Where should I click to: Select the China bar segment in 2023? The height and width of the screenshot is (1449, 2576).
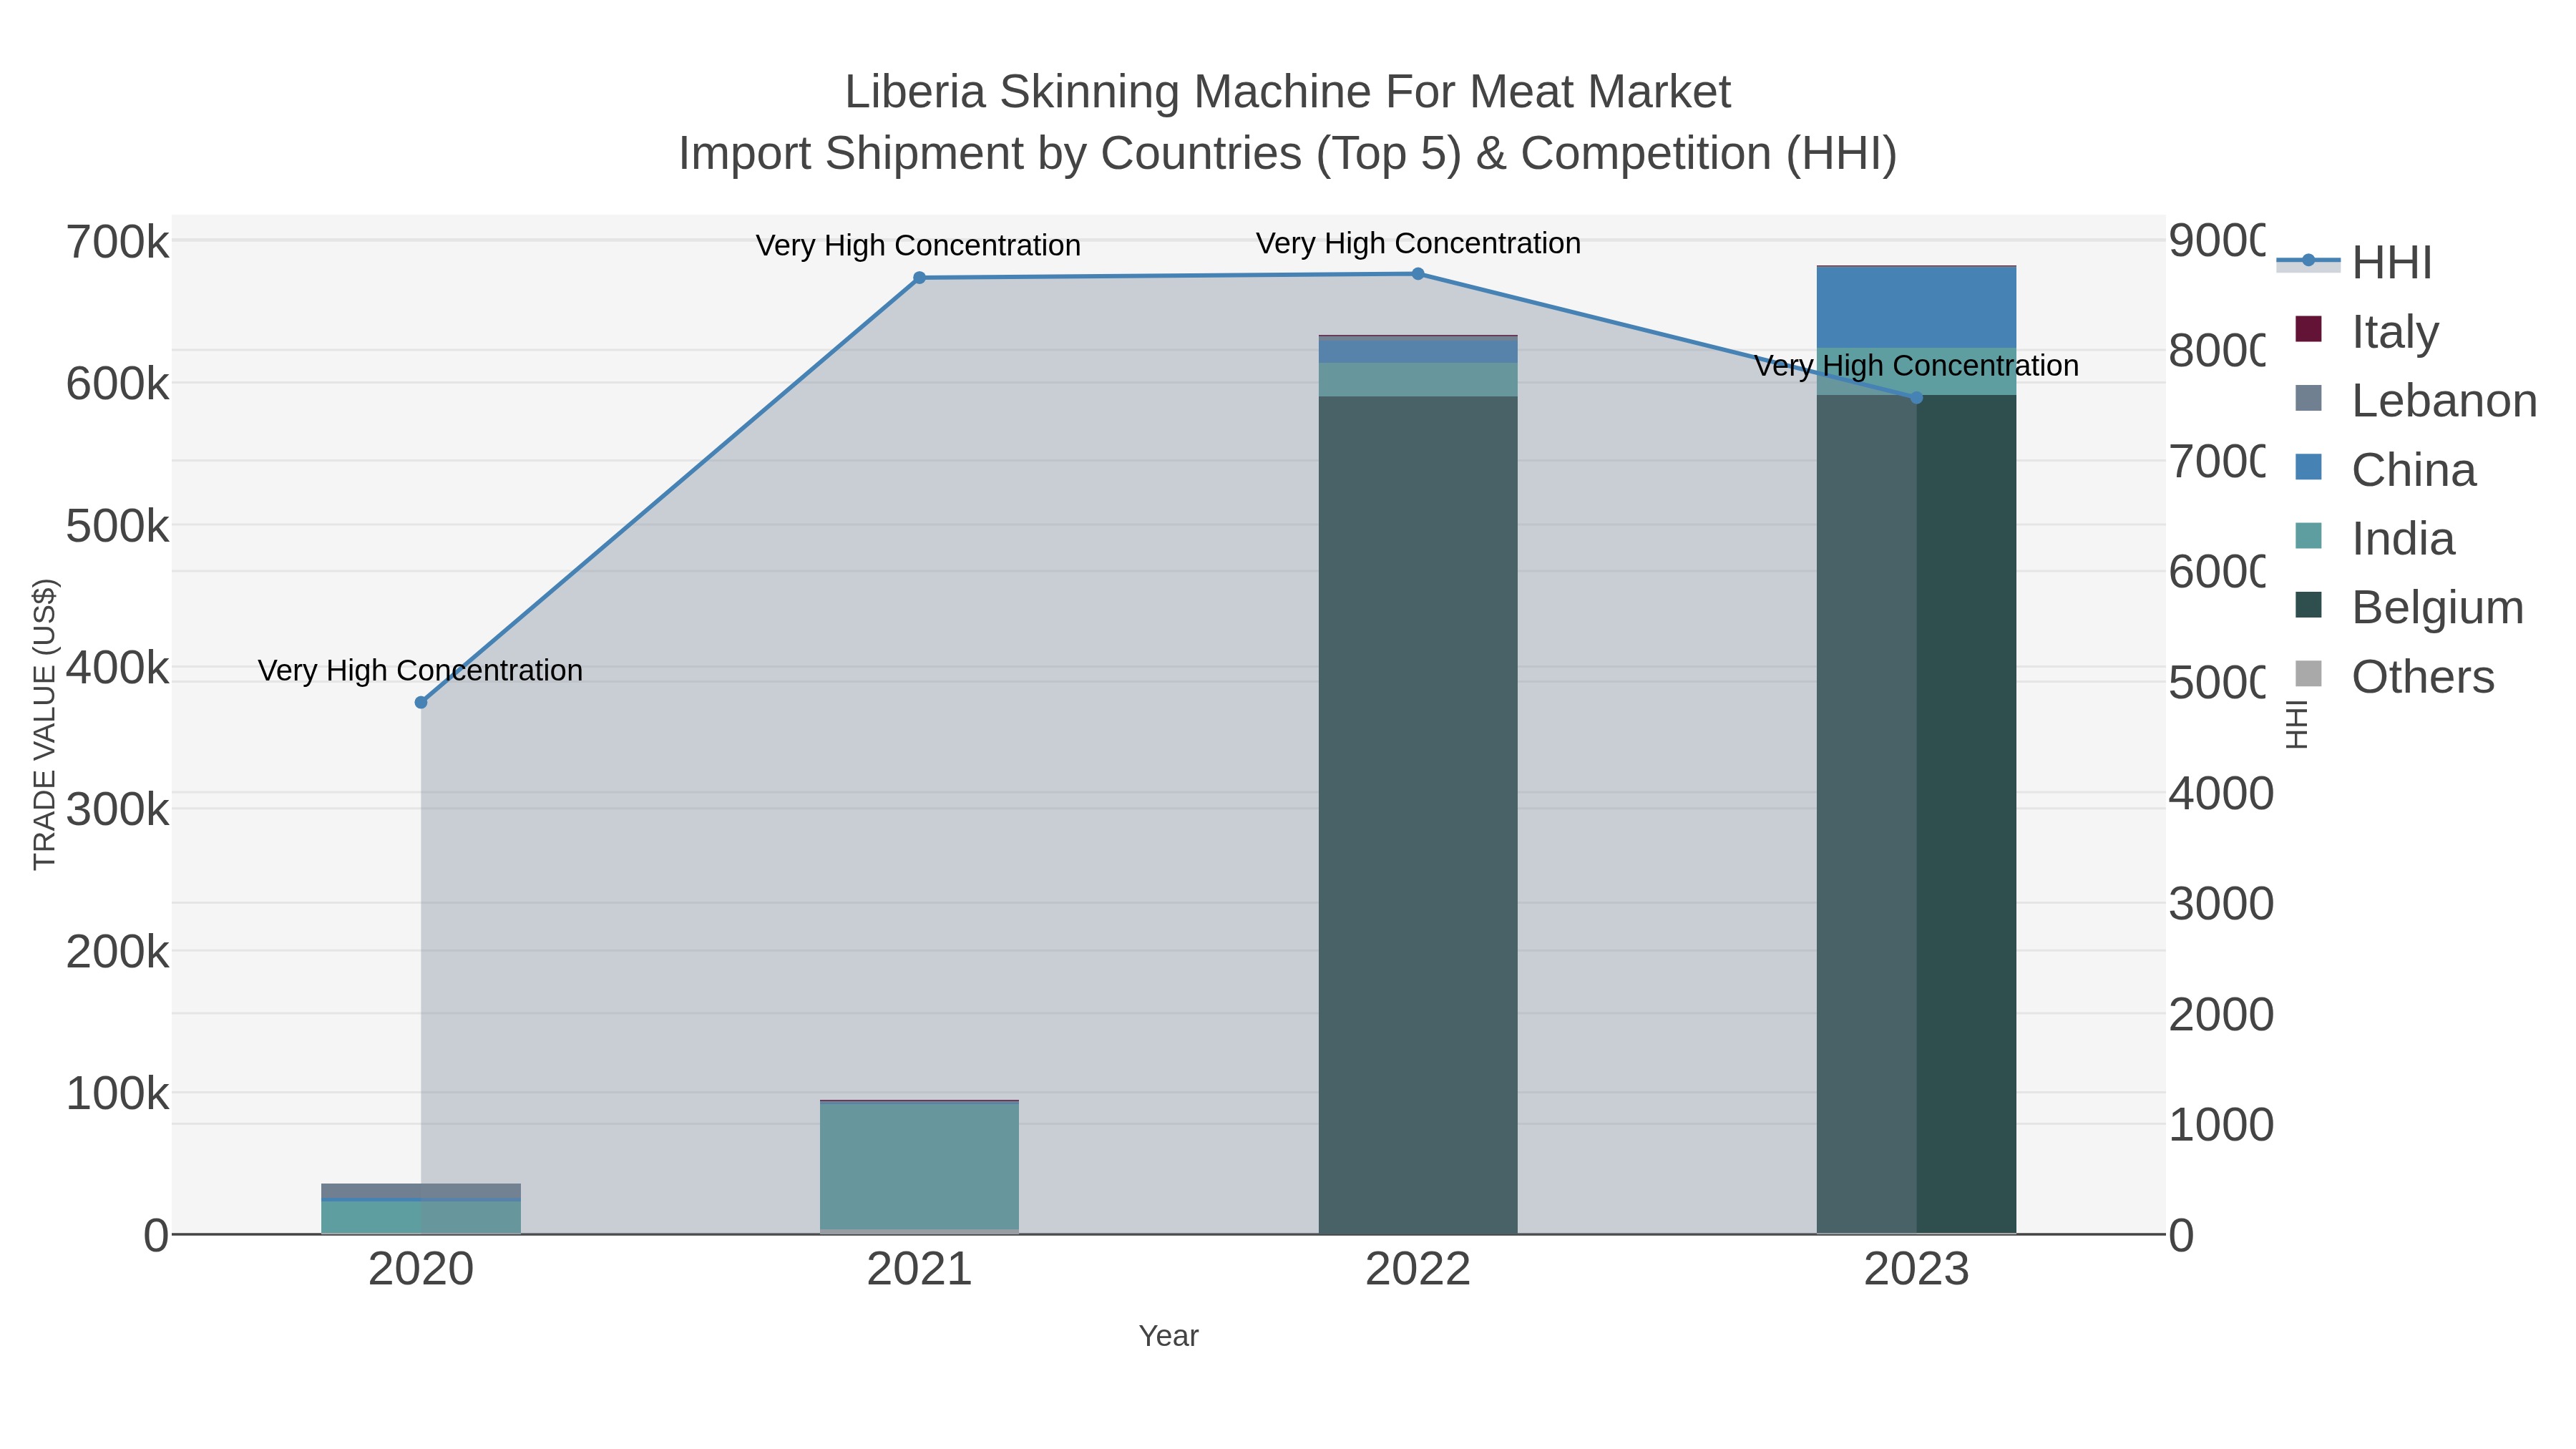pos(1916,307)
